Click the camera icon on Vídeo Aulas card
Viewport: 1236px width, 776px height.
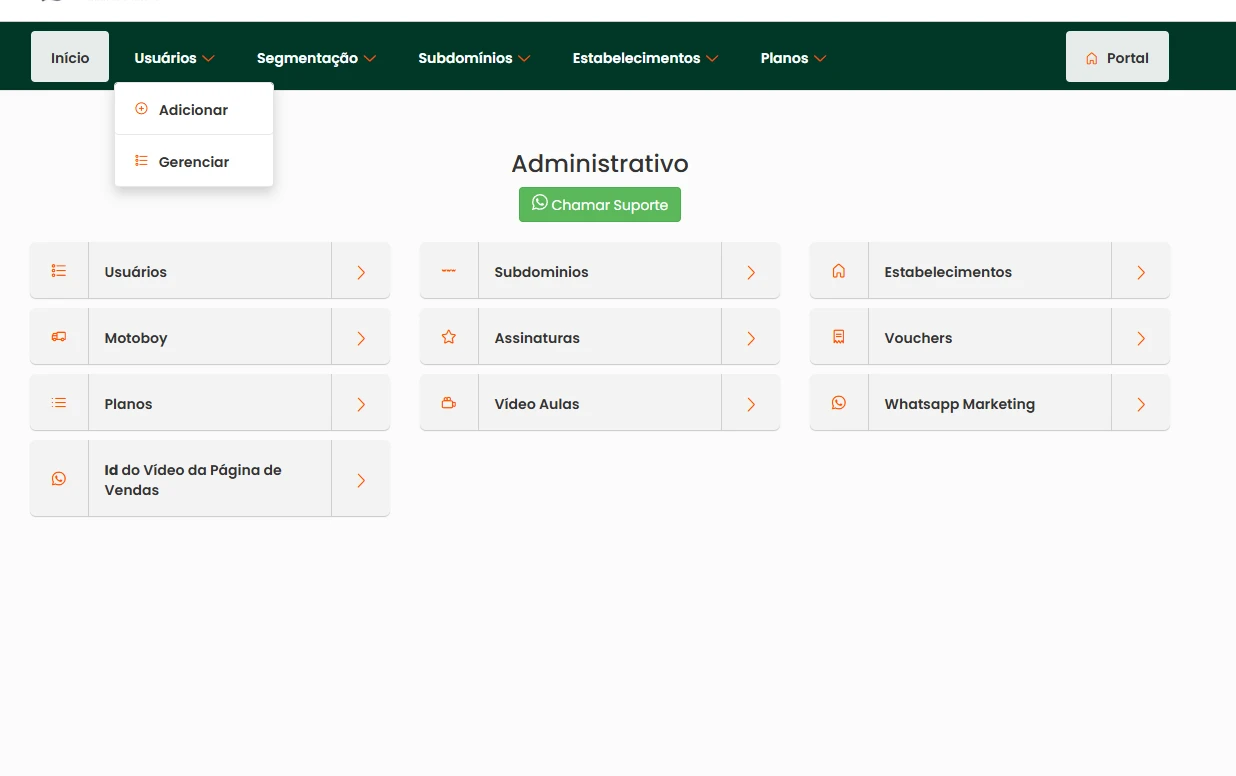tap(449, 403)
